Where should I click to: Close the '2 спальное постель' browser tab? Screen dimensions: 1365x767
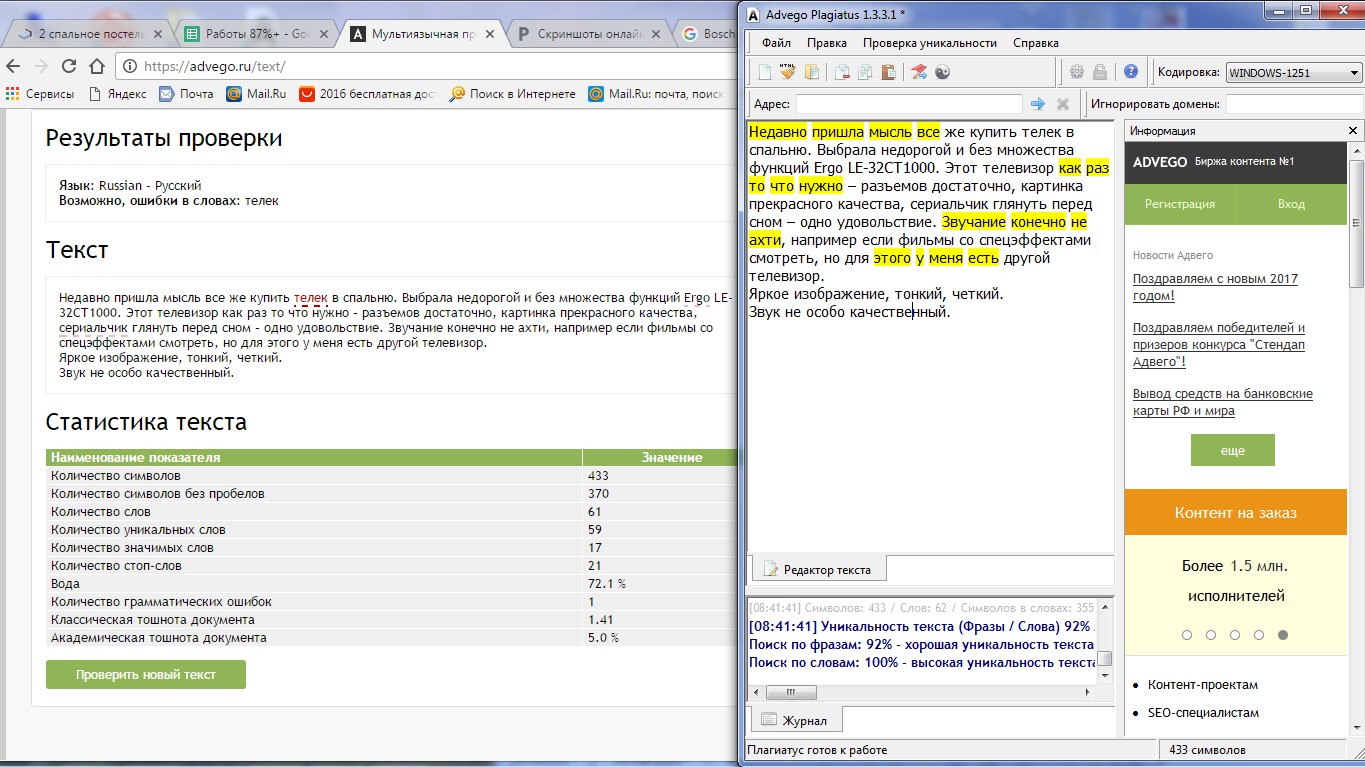pos(158,33)
